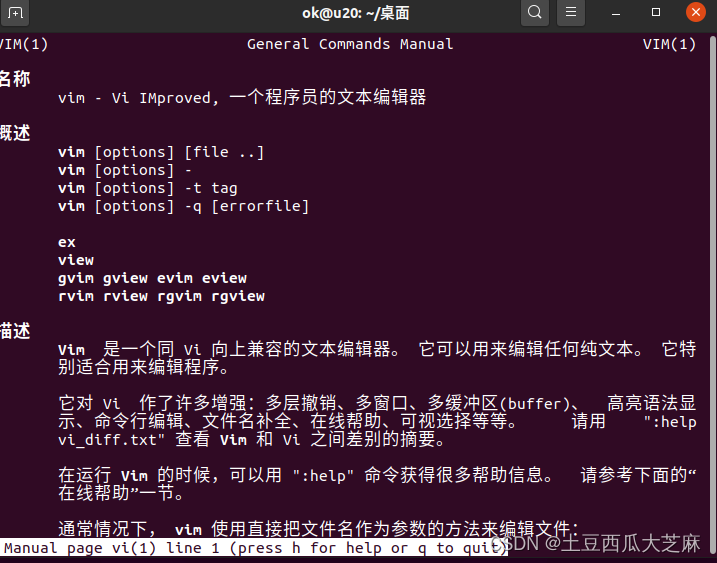This screenshot has height=563, width=717.
Task: Click line 'vim - Vi IMproved, 一个程序员的文本编辑器'
Action: [x=242, y=97]
